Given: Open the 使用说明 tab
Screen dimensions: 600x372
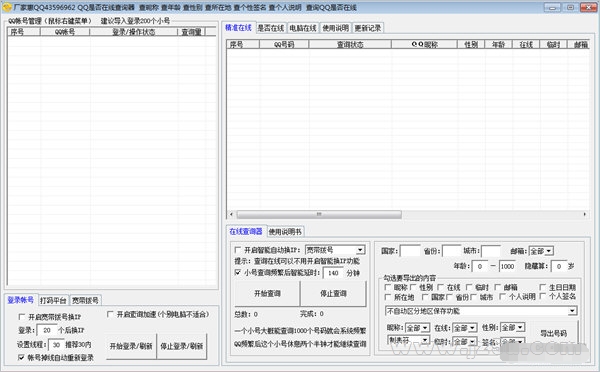Looking at the screenshot, I should pyautogui.click(x=336, y=28).
